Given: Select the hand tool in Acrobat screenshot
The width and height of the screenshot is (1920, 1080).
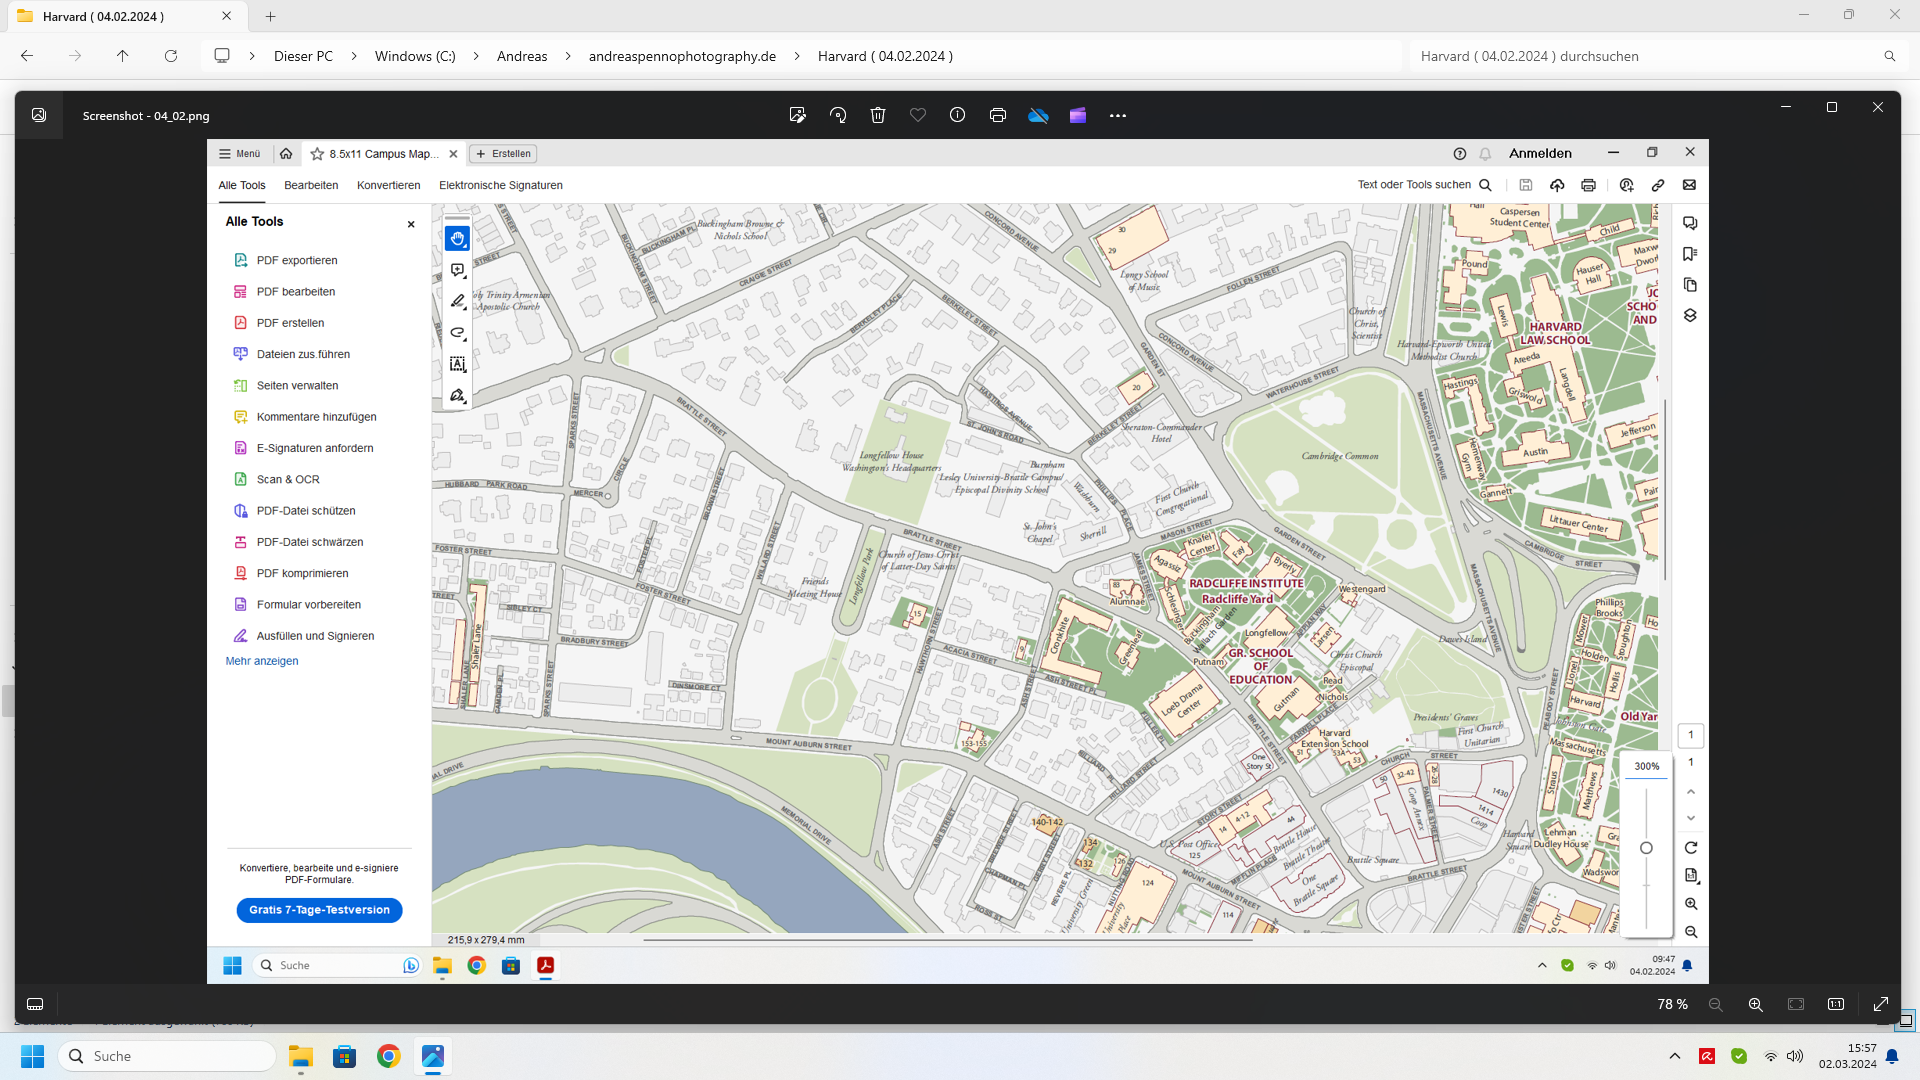Looking at the screenshot, I should point(457,238).
